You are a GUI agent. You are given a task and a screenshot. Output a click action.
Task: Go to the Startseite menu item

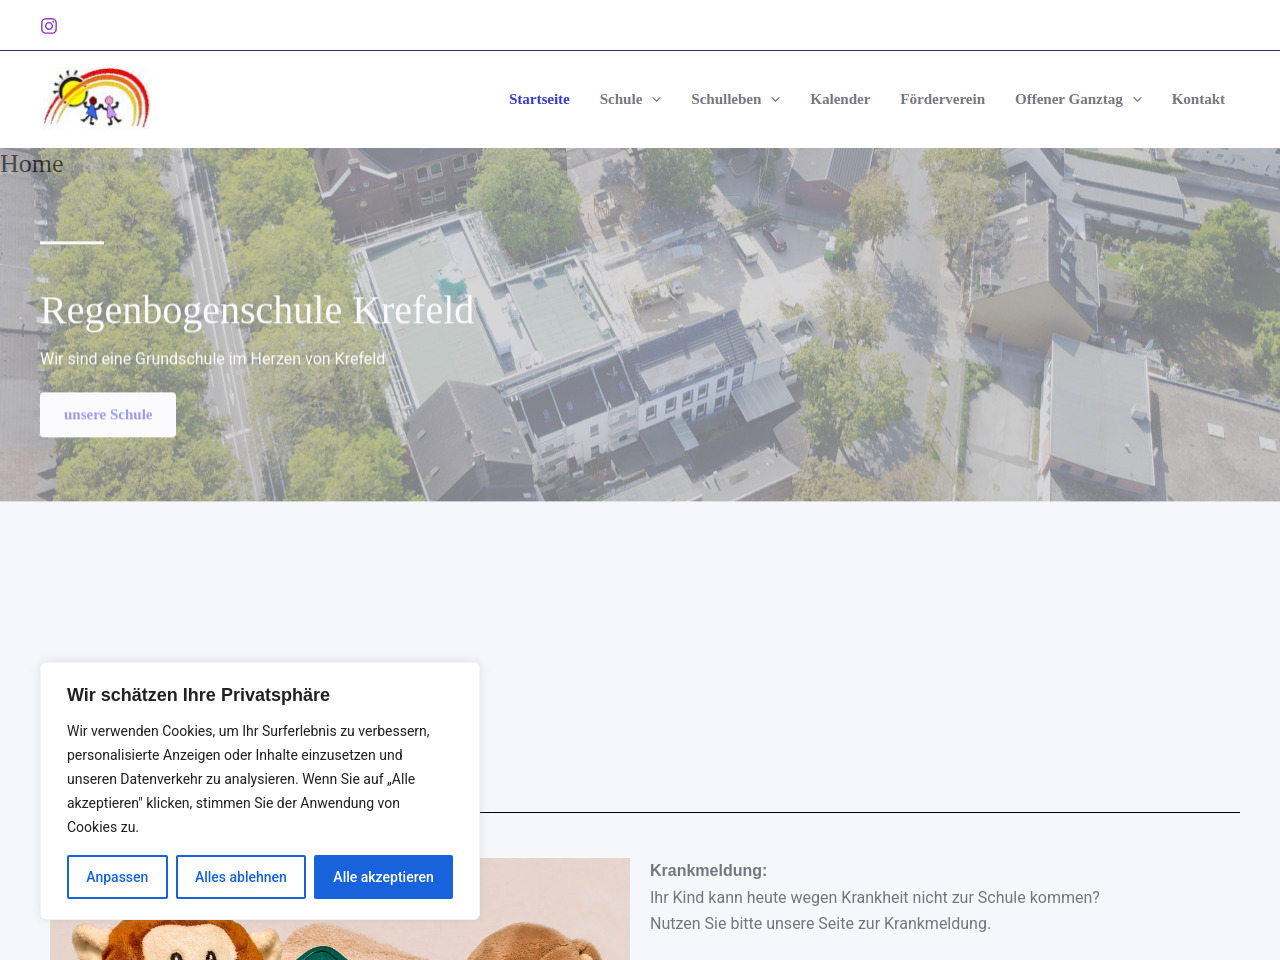(539, 99)
